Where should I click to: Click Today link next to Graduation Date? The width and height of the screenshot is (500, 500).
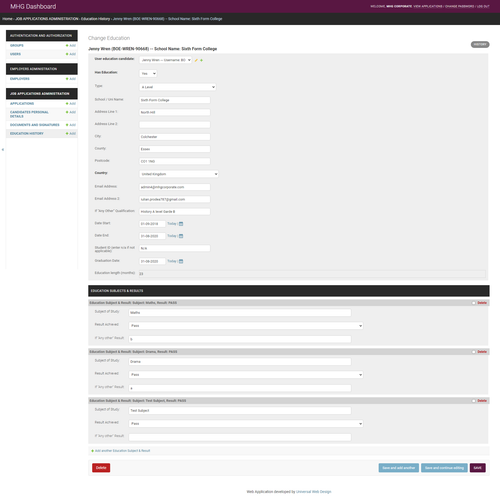pyautogui.click(x=172, y=261)
